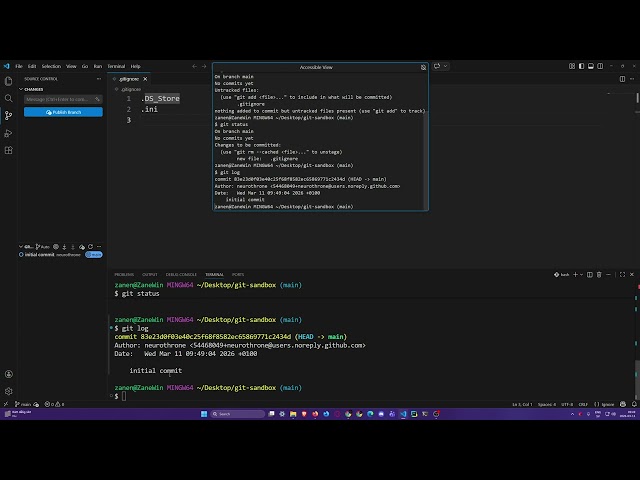Open the new terminal launch profile dropdown
This screenshot has width=640, height=480.
point(581,275)
